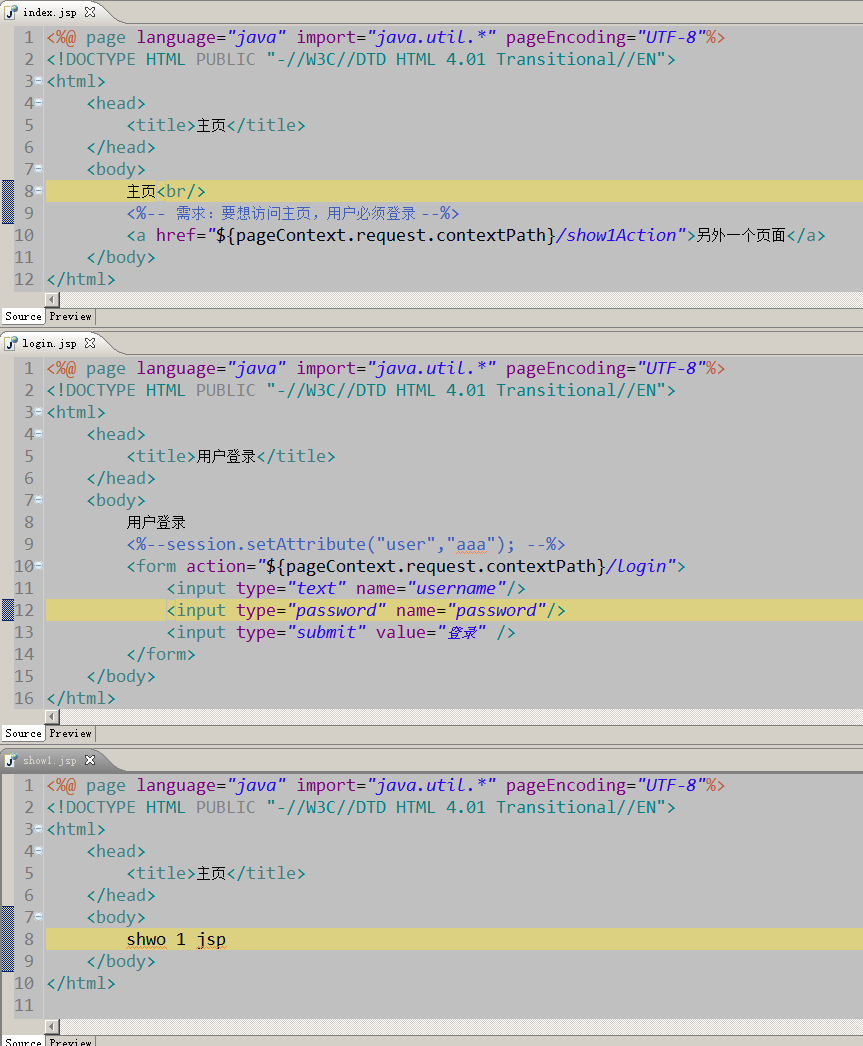Click the closing </body> line in show1.jsp

[121, 961]
